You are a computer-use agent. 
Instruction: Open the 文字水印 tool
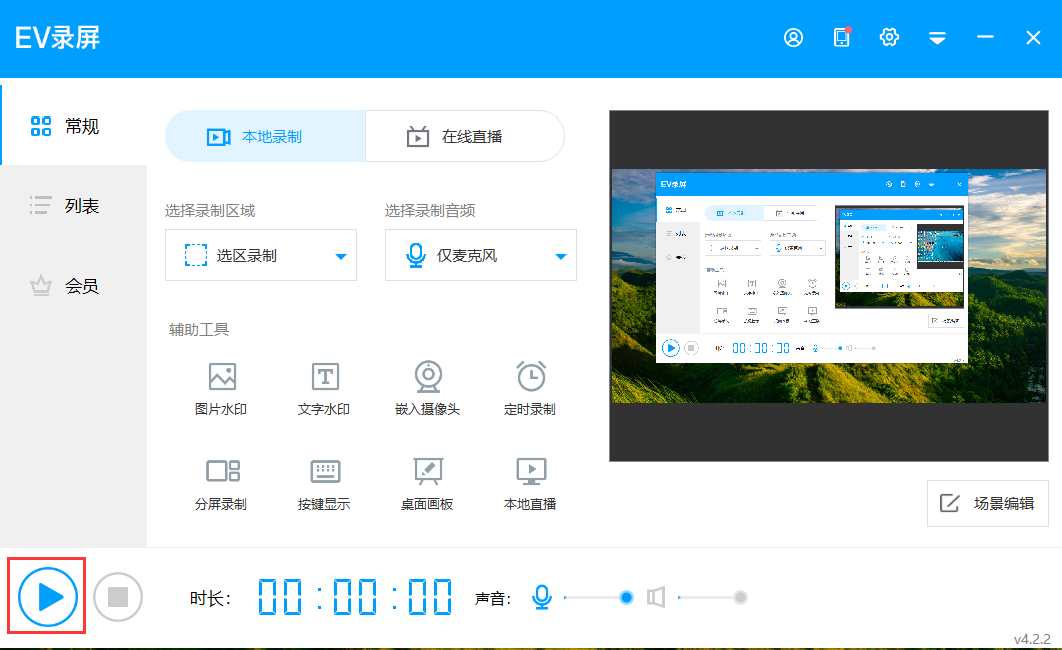324,389
